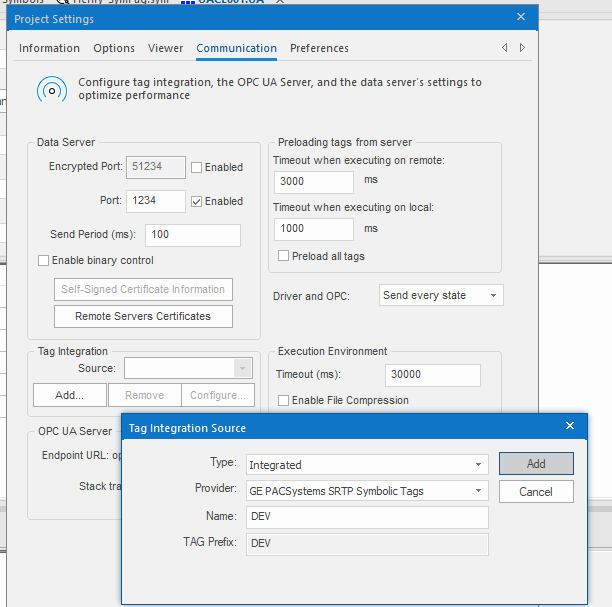
Task: Switch to the Information tab
Action: tap(49, 48)
